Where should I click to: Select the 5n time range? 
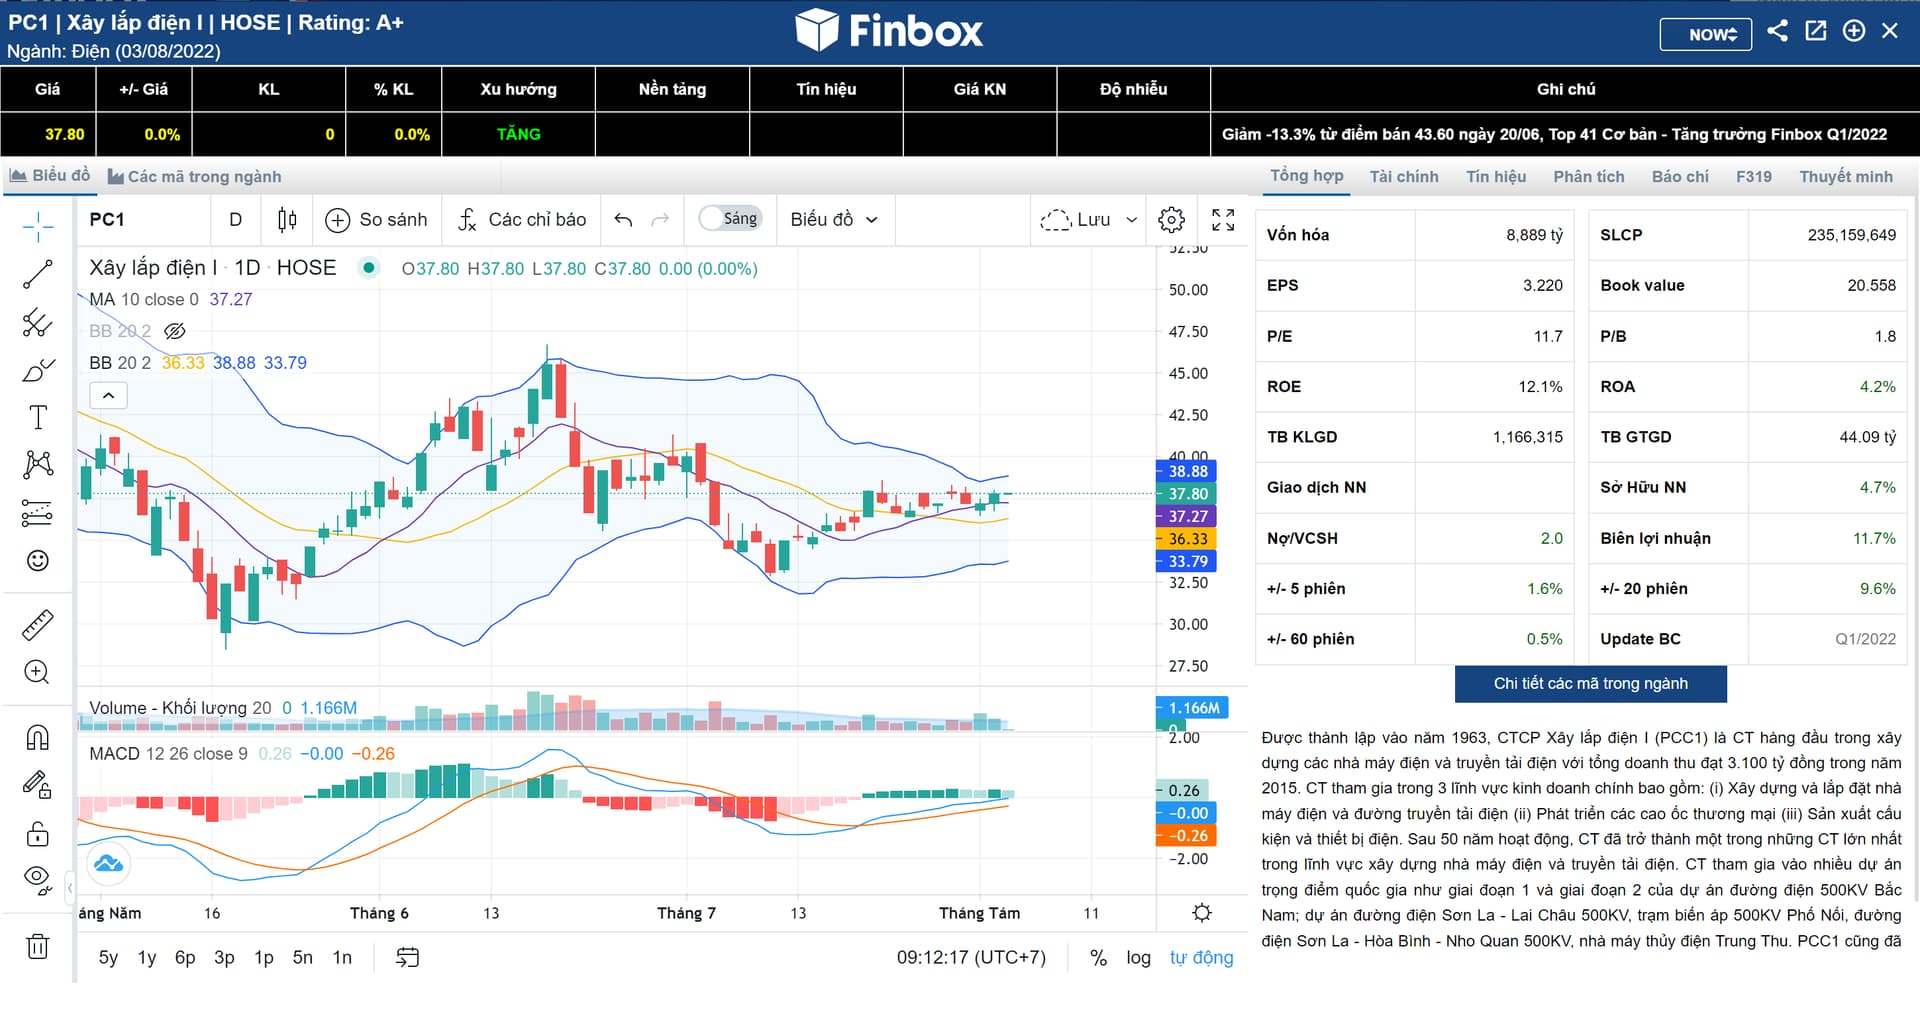pyautogui.click(x=302, y=958)
